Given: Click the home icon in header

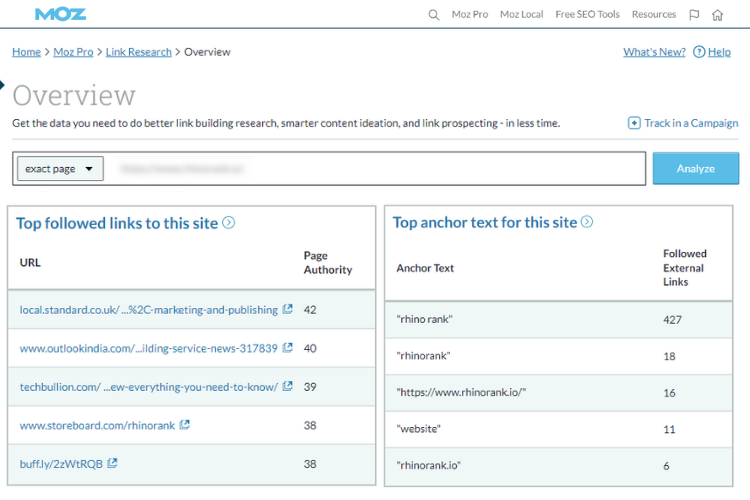Looking at the screenshot, I should point(717,15).
